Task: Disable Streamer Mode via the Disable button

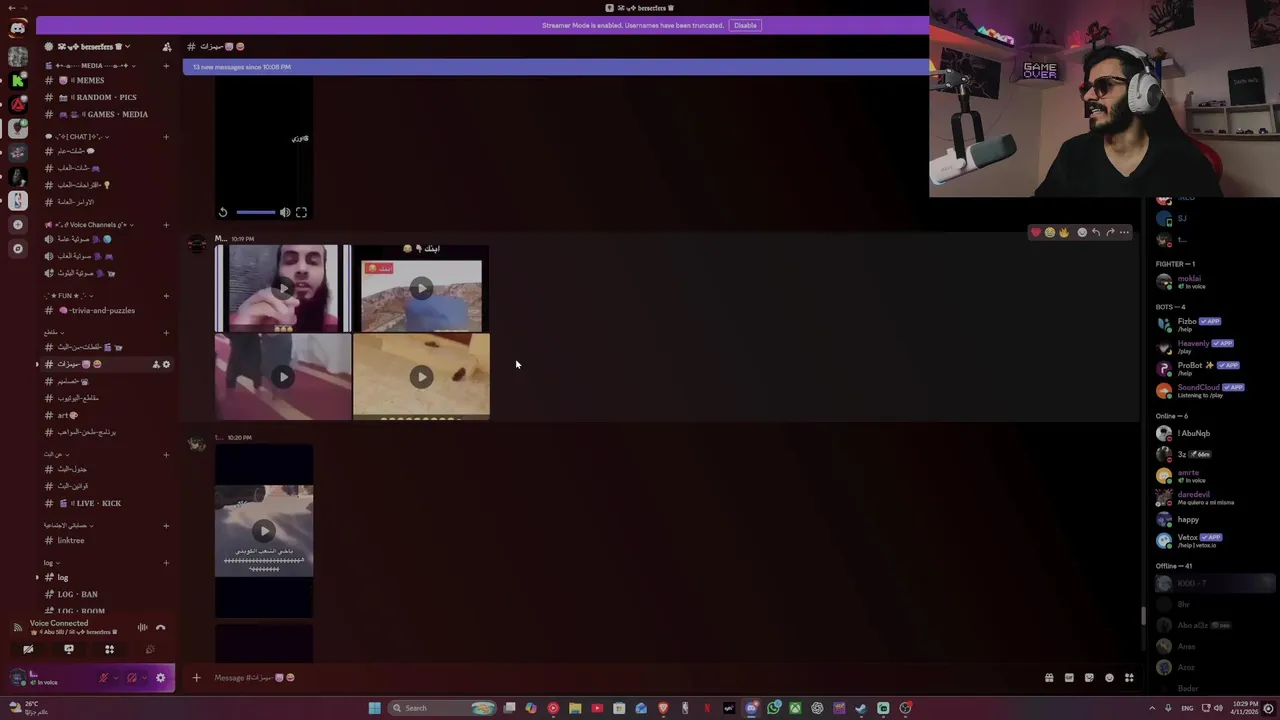Action: pos(745,25)
